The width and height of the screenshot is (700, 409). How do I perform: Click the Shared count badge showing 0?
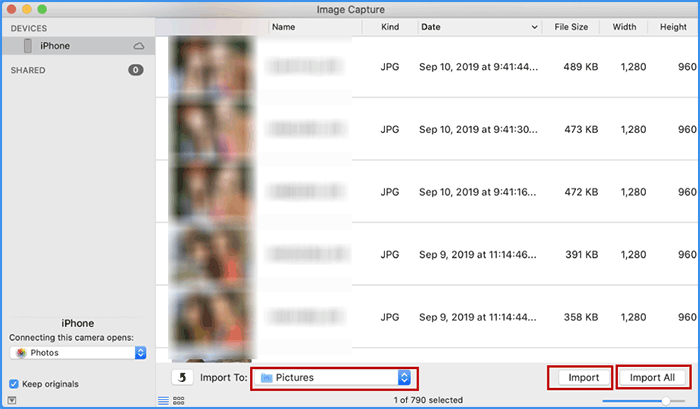[136, 70]
